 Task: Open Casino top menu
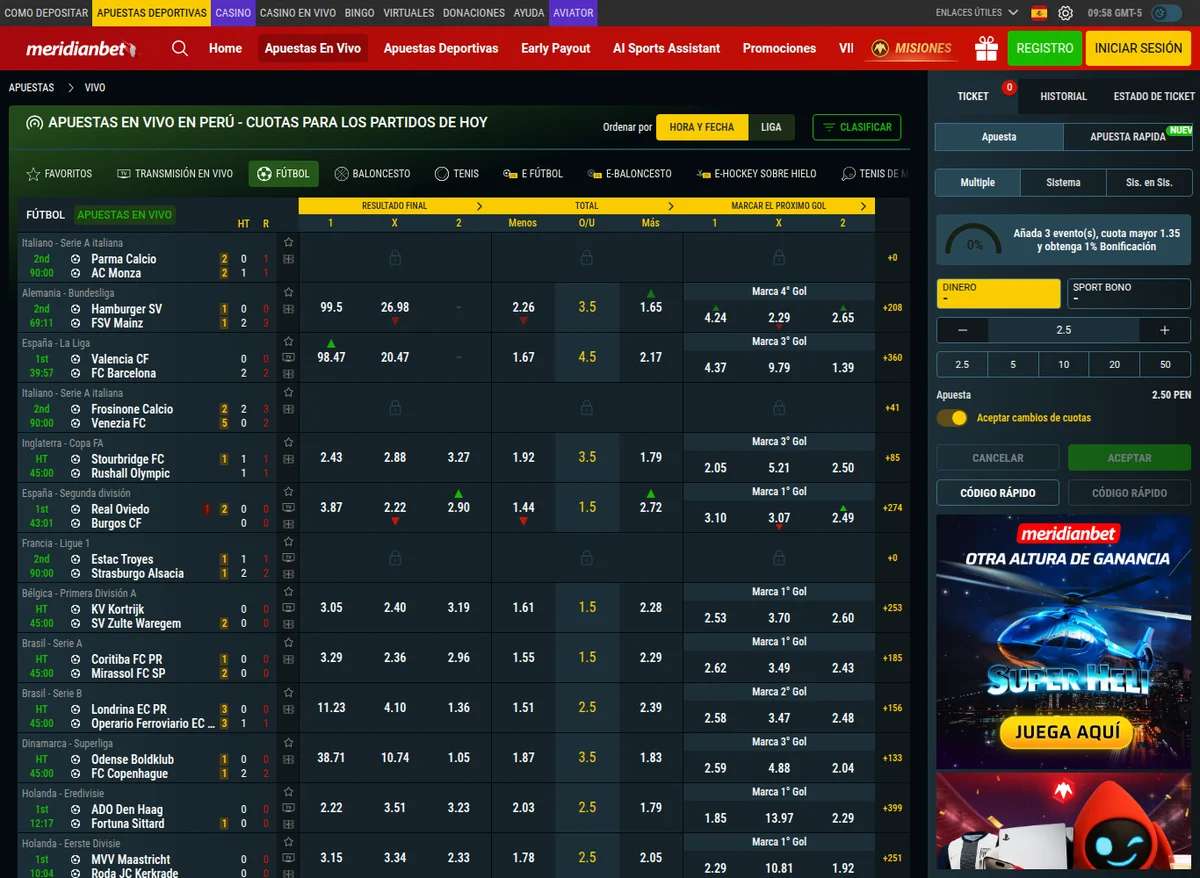click(233, 13)
